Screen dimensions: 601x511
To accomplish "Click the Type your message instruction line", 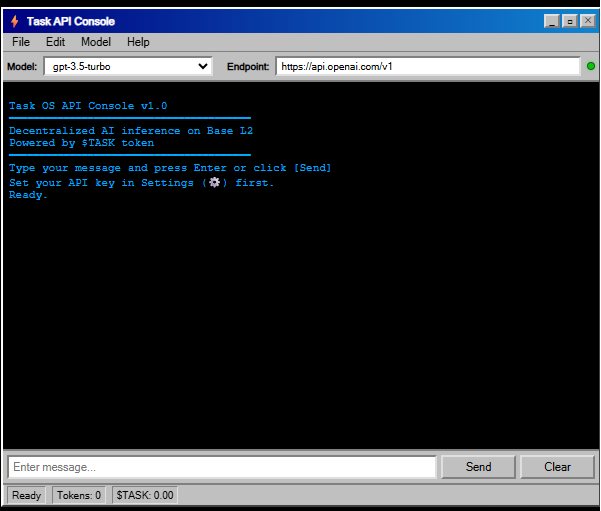I will (170, 168).
